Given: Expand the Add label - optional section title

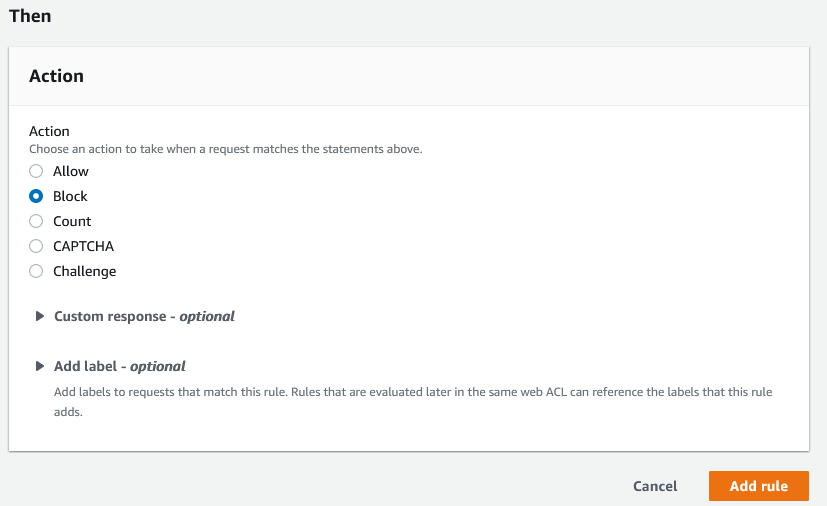Looking at the screenshot, I should pyautogui.click(x=120, y=366).
